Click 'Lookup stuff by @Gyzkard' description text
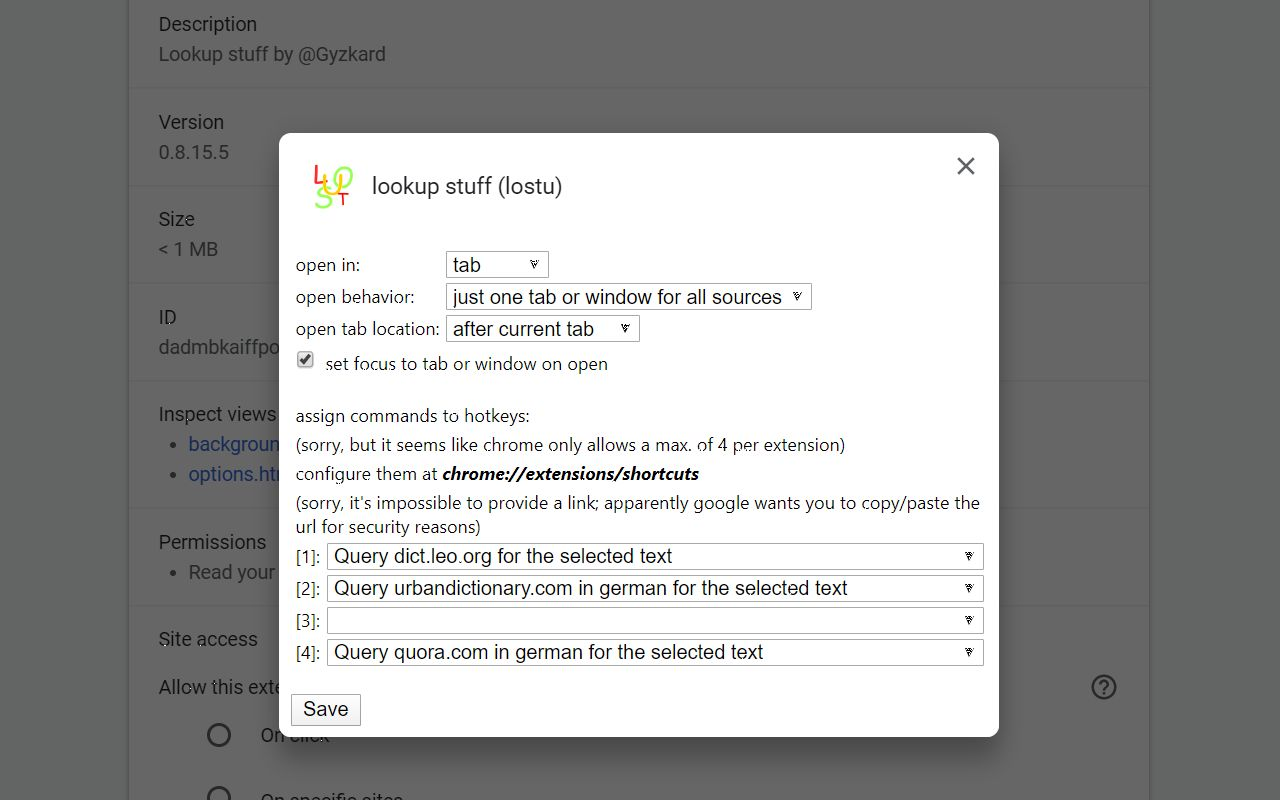This screenshot has height=800, width=1280. [272, 54]
